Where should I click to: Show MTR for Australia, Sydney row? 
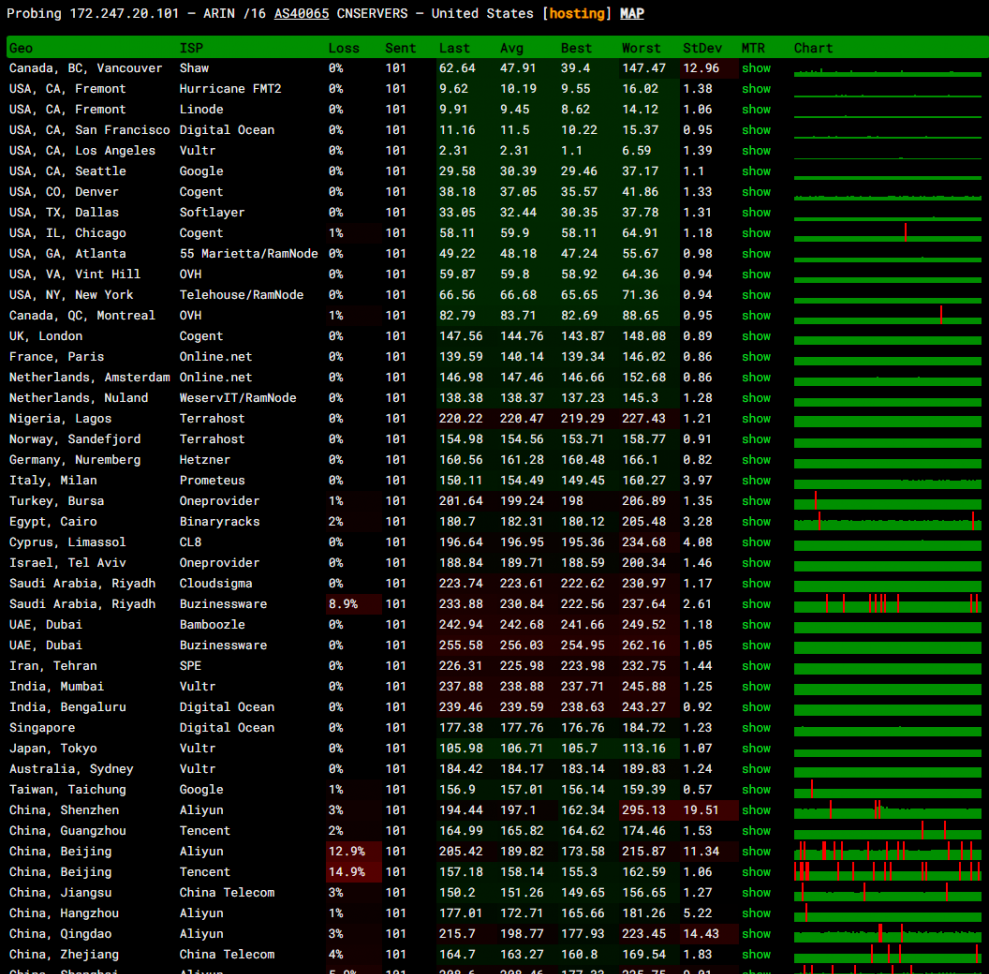756,769
